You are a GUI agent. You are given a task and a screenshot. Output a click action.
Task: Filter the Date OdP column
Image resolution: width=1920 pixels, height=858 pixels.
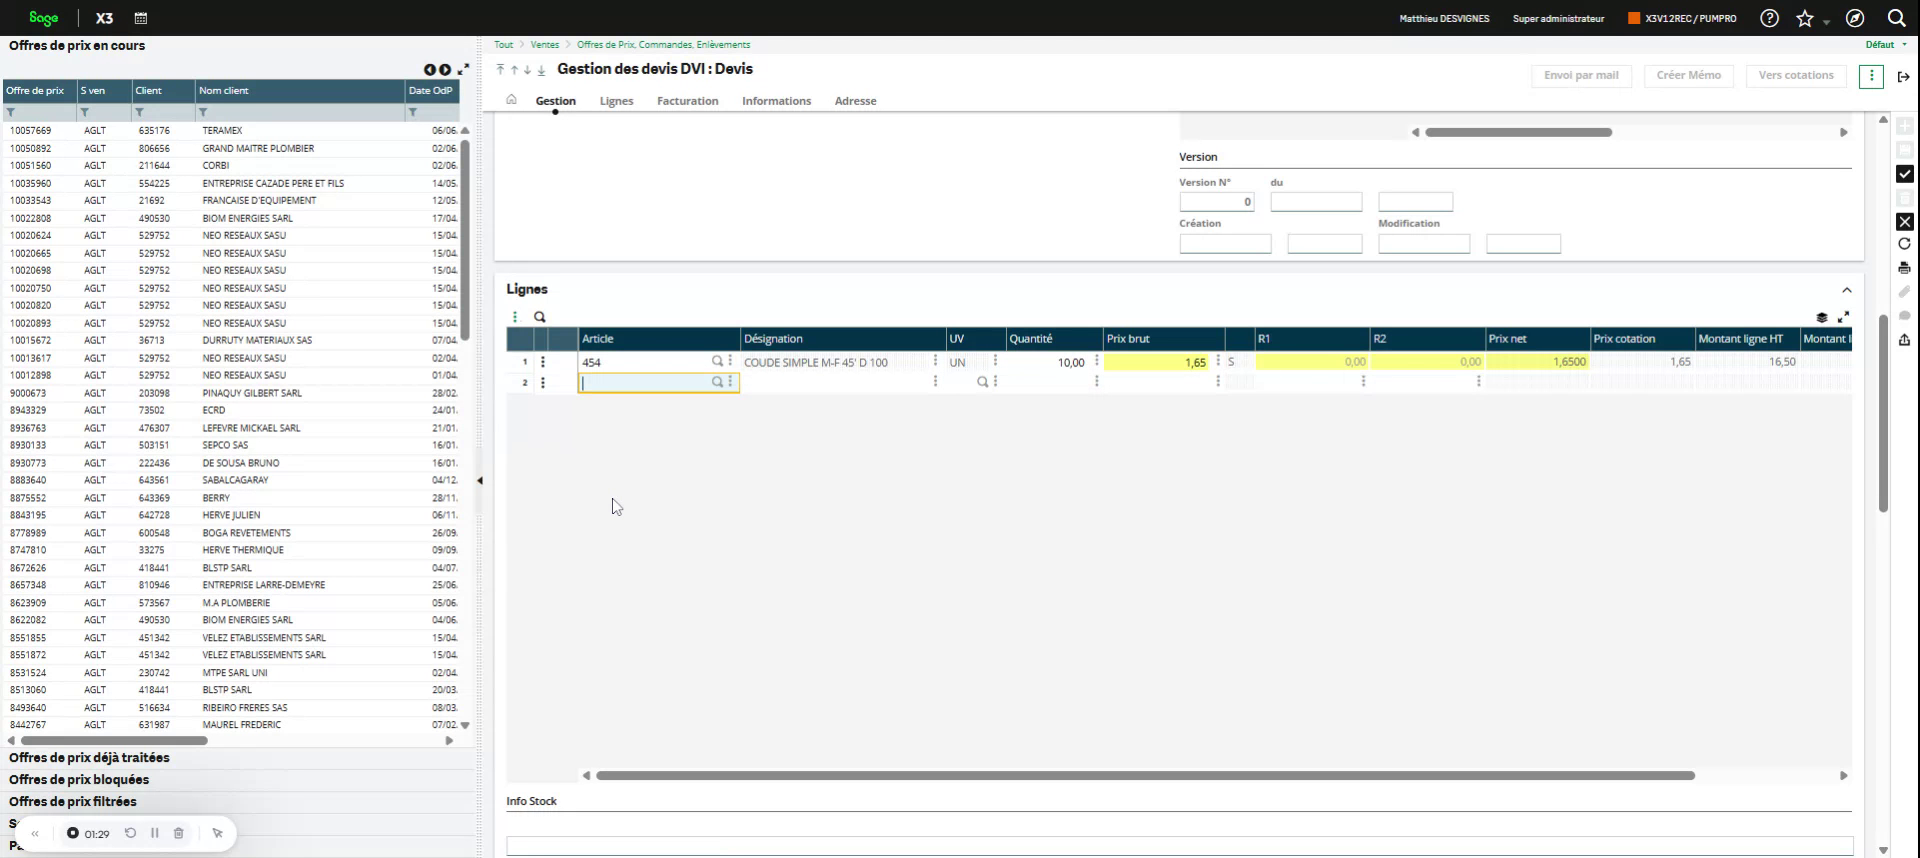(413, 113)
